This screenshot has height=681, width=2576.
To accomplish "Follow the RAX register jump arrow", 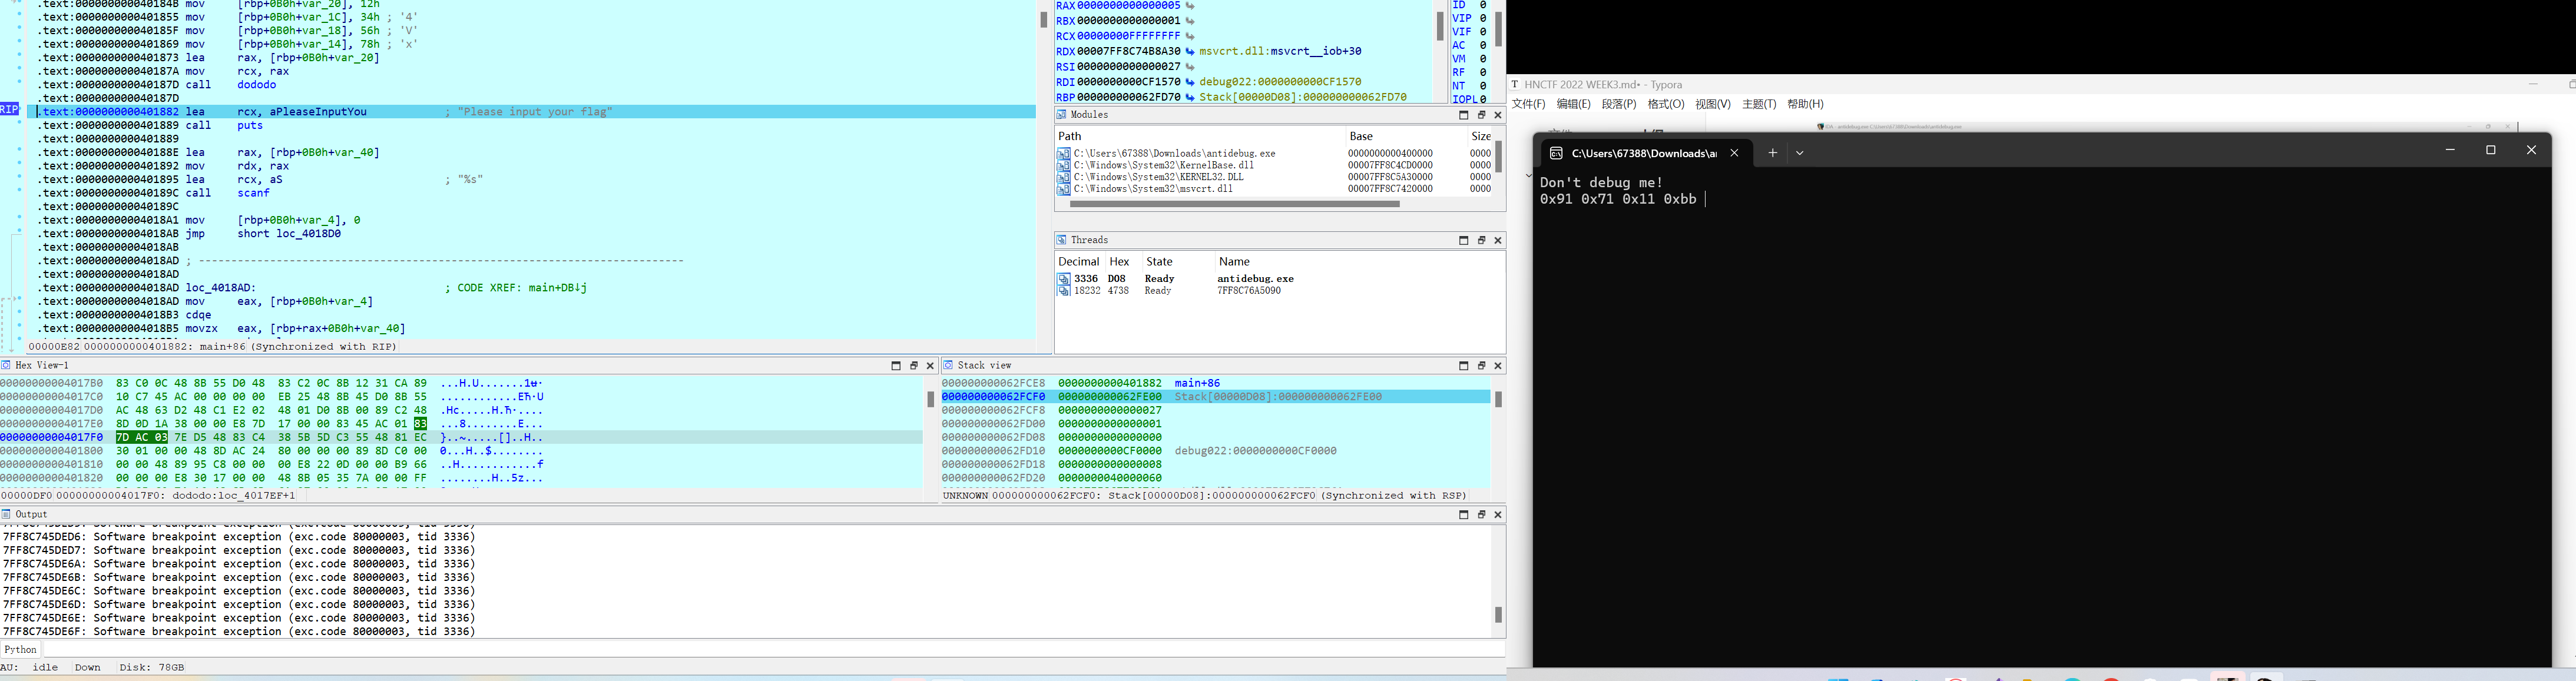I will tap(1190, 6).
